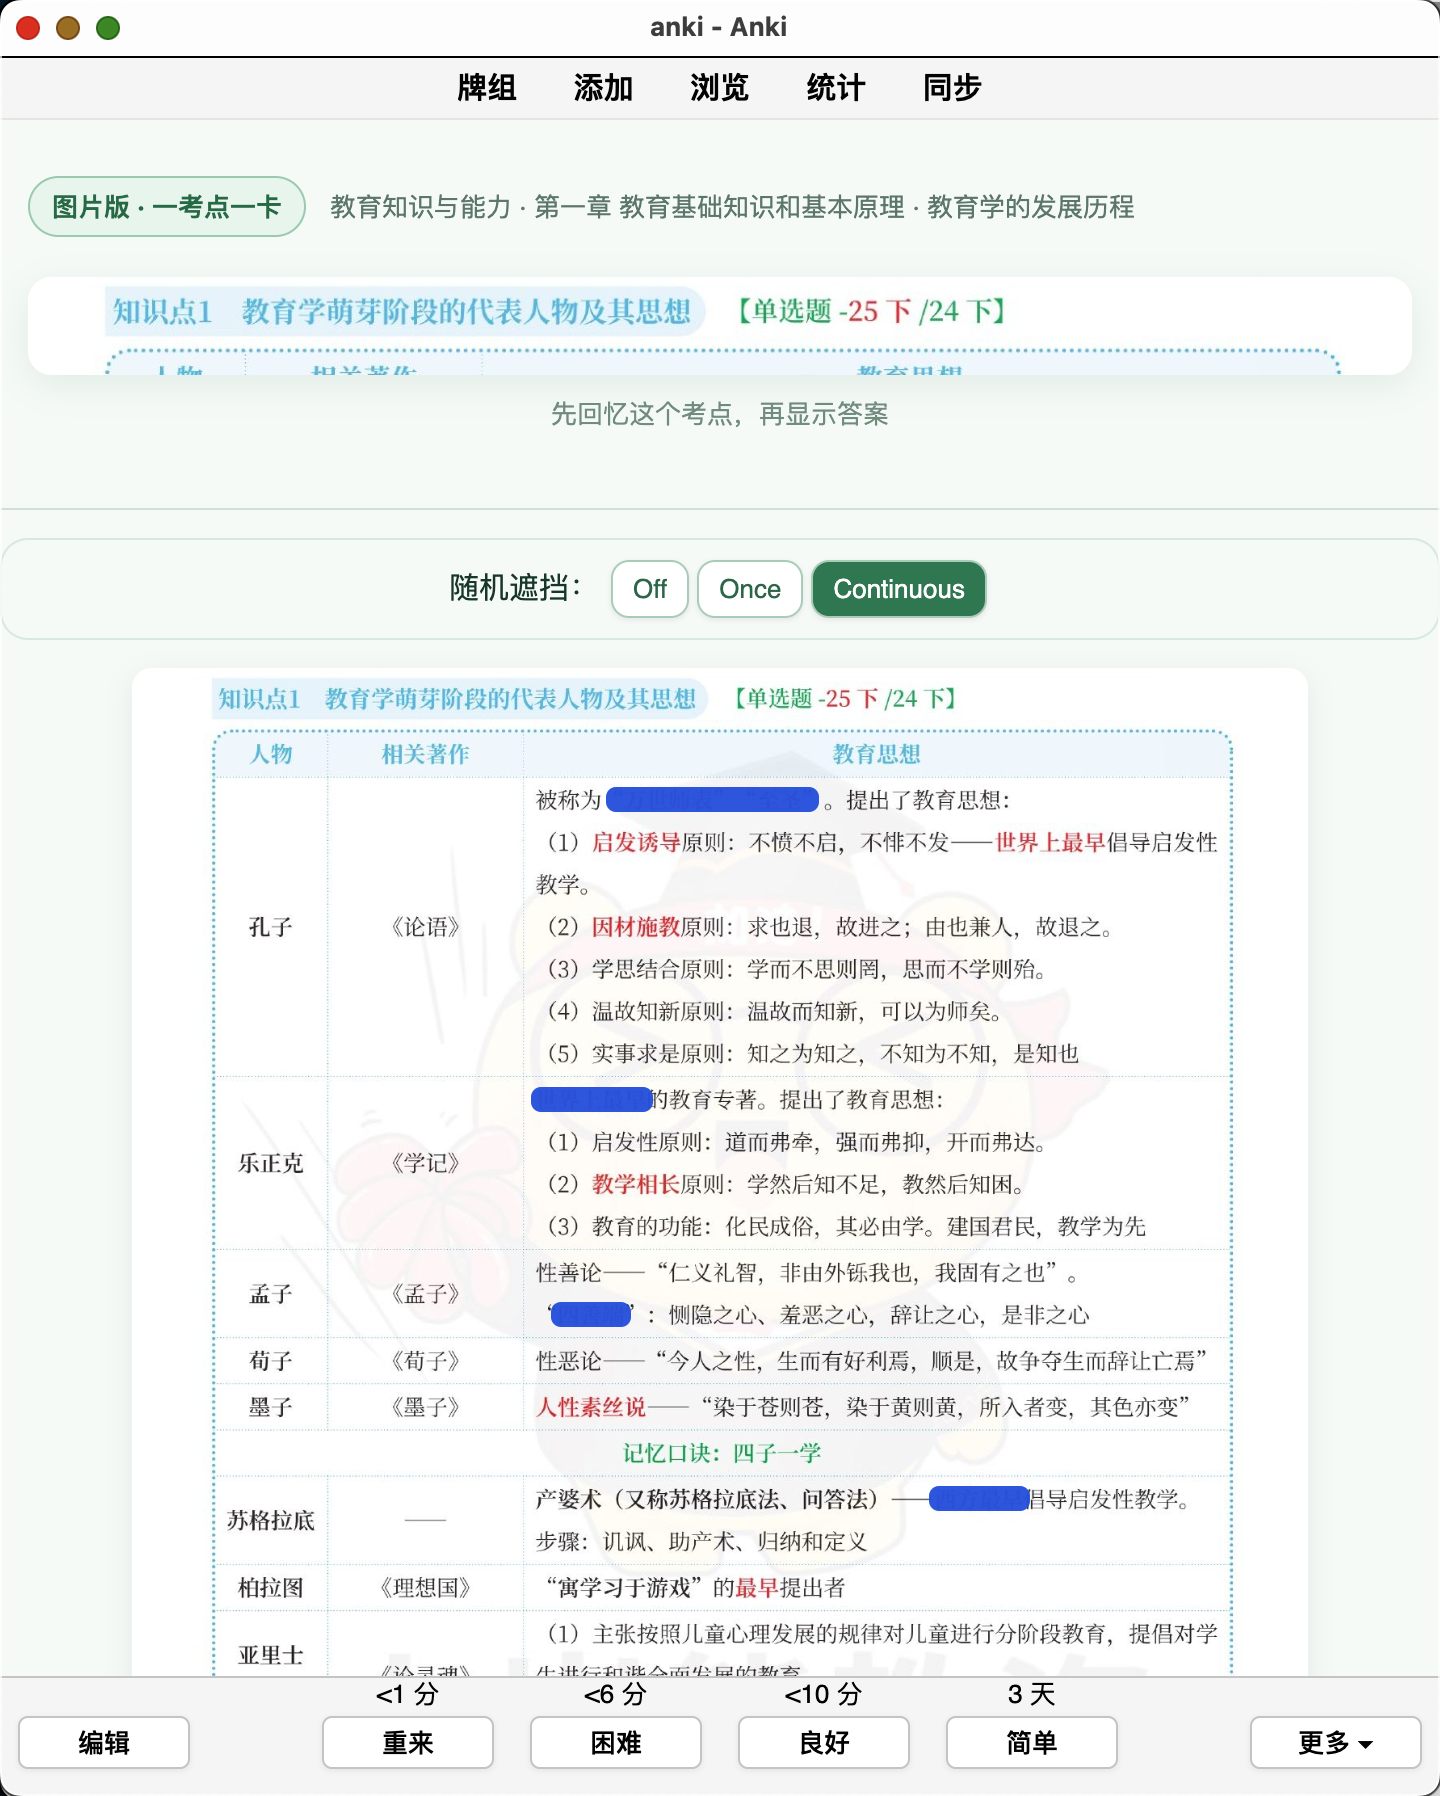The image size is (1440, 1796).
Task: Select the 苏格拉底 table cell
Action: pos(271,1520)
